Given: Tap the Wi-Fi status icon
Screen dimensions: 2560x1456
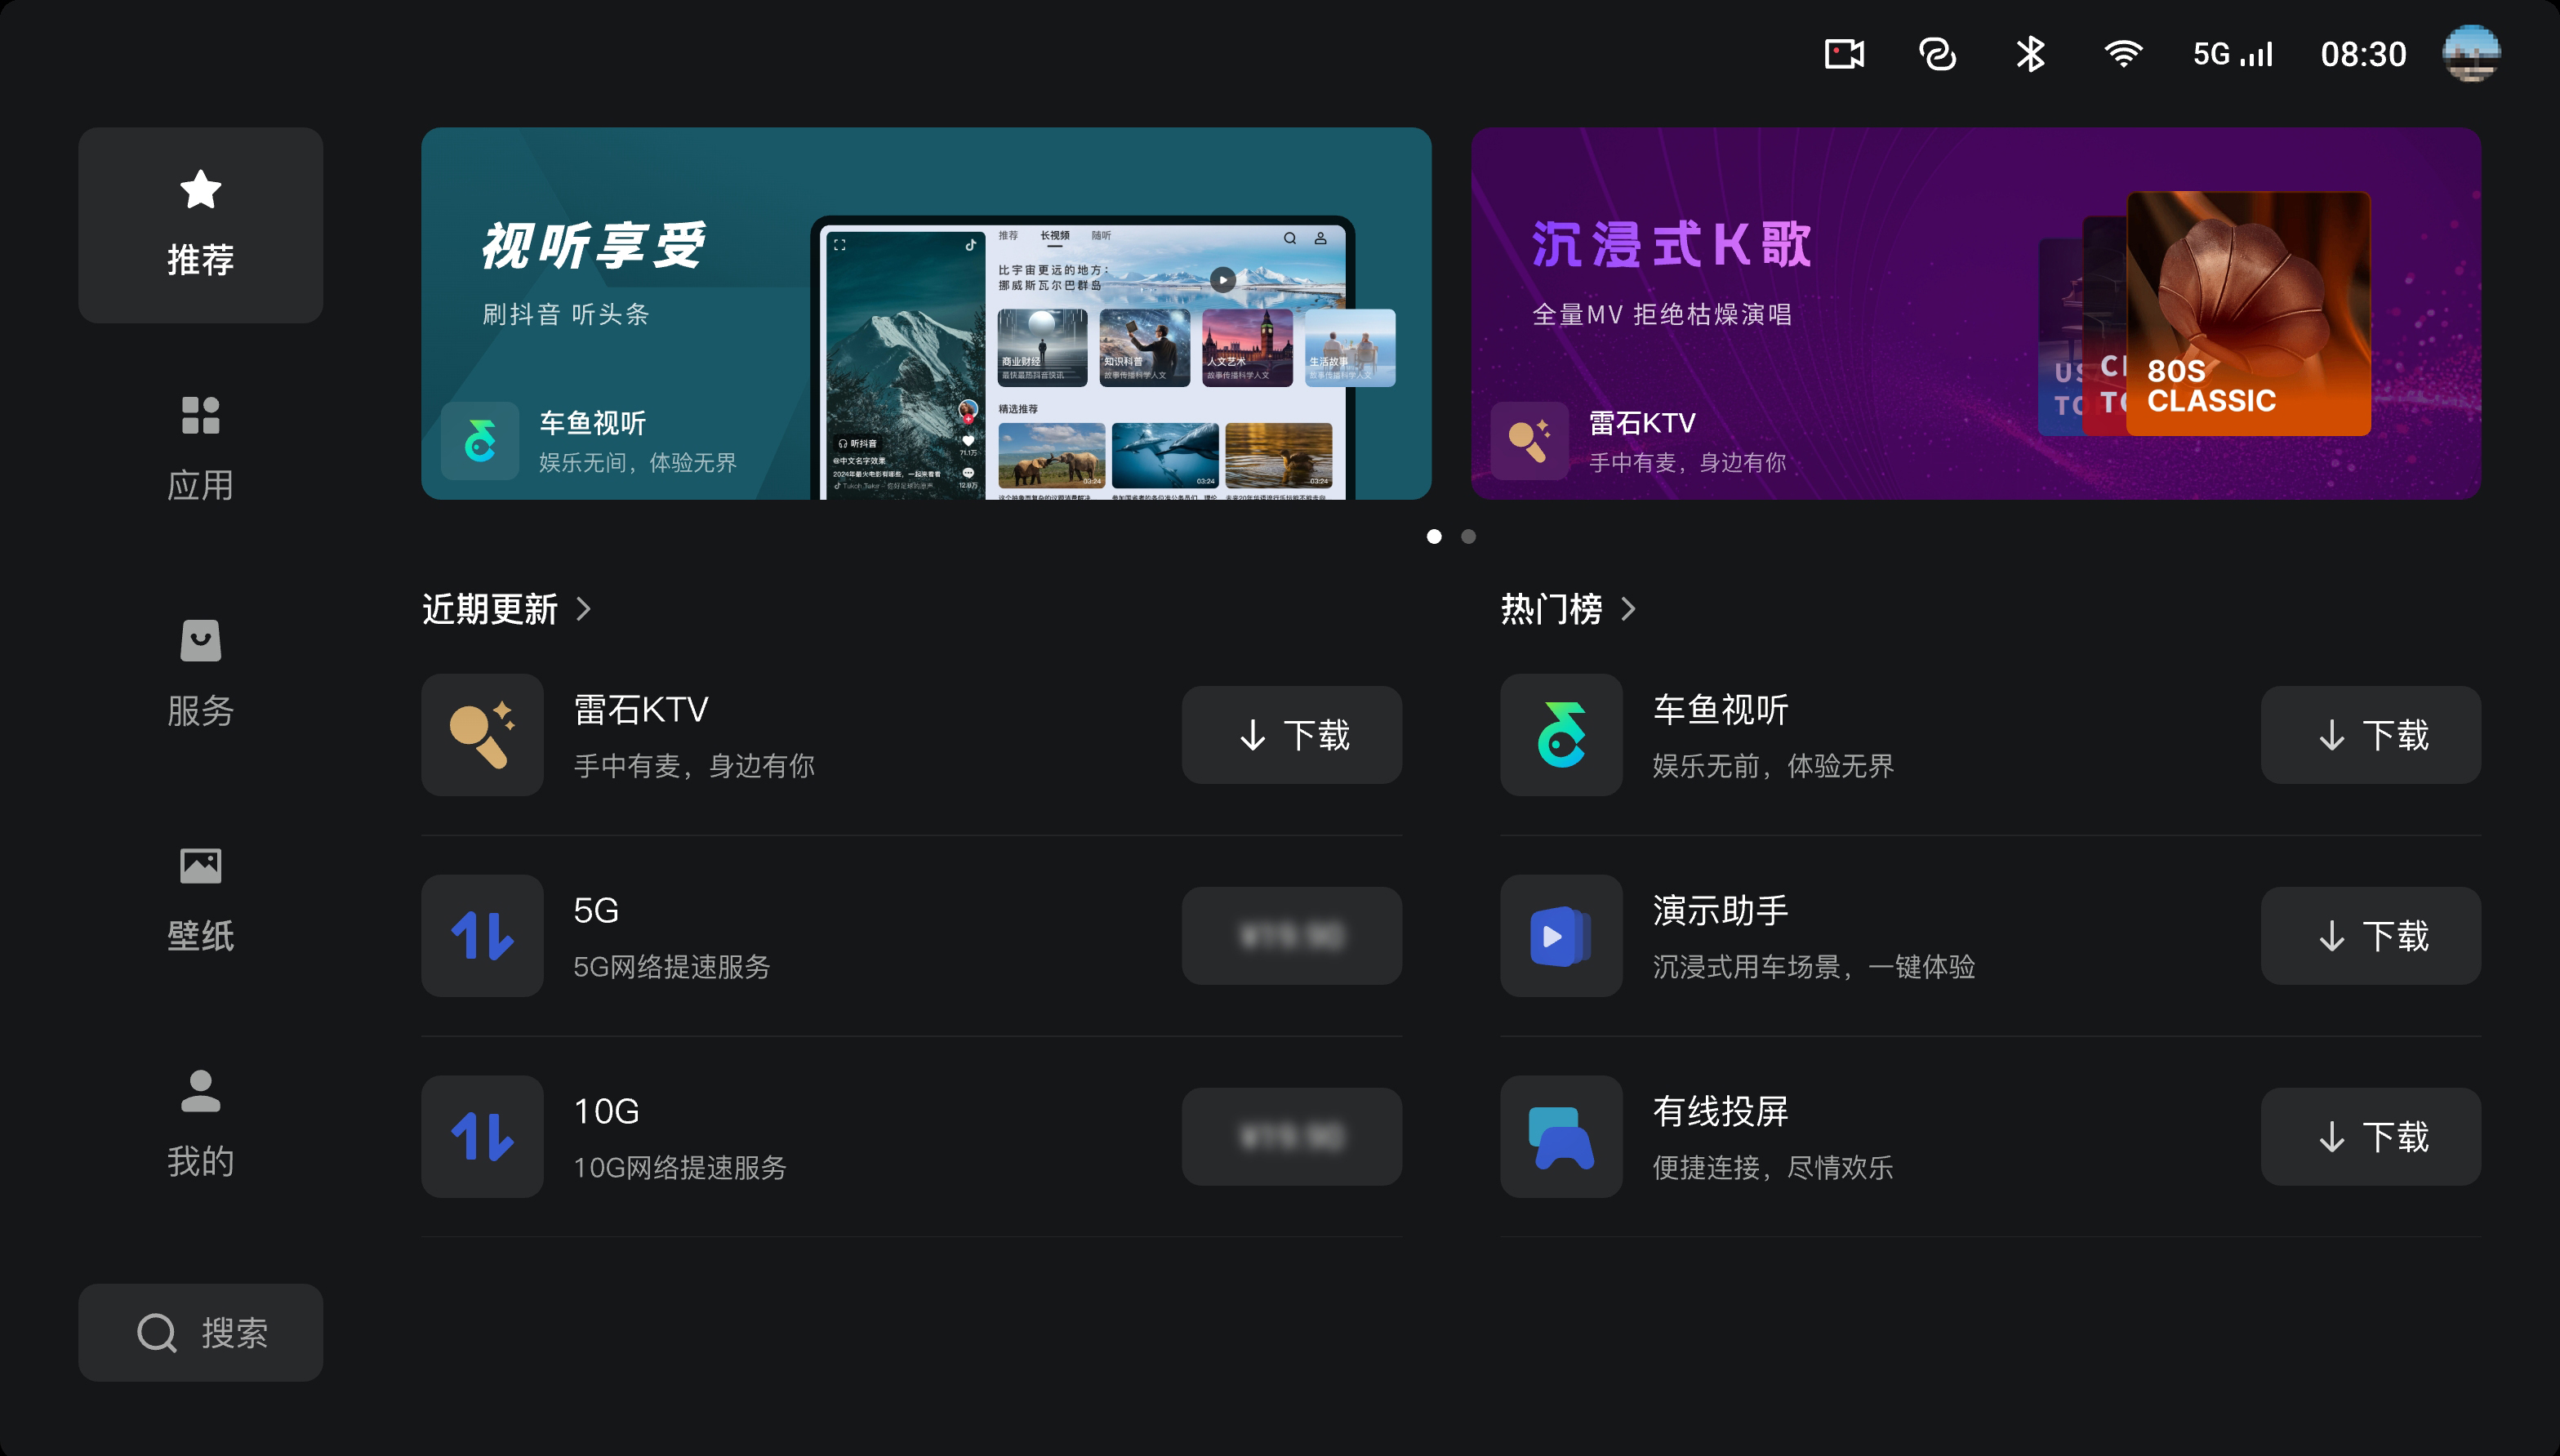Looking at the screenshot, I should coord(2122,54).
